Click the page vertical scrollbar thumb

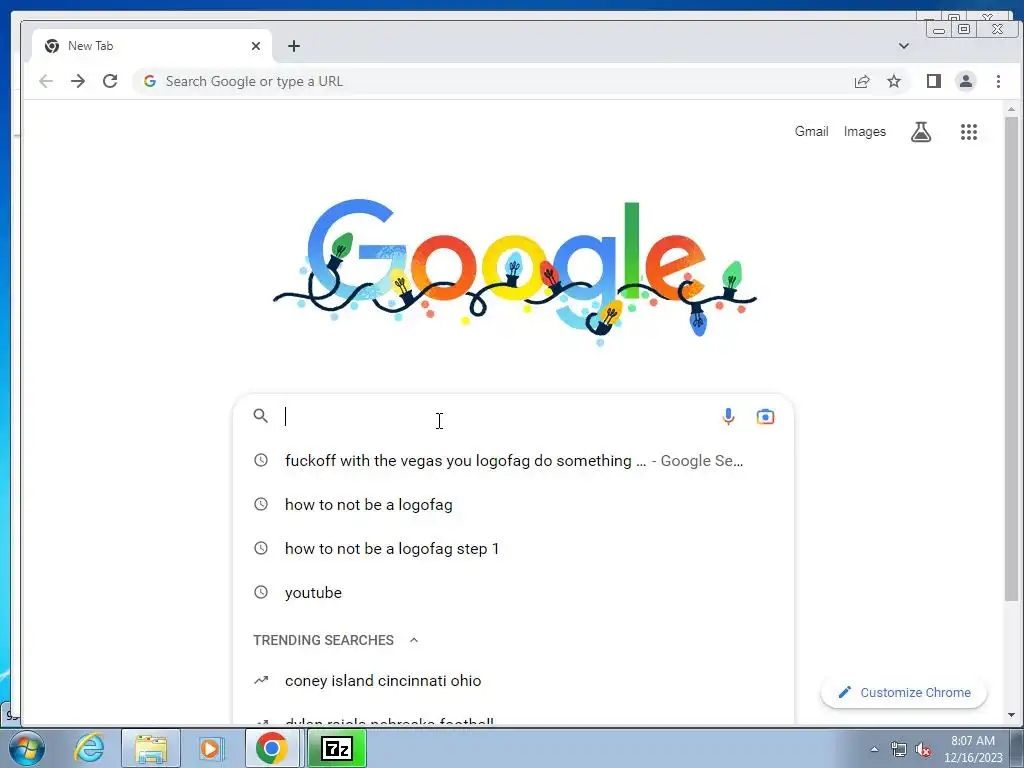click(1011, 359)
